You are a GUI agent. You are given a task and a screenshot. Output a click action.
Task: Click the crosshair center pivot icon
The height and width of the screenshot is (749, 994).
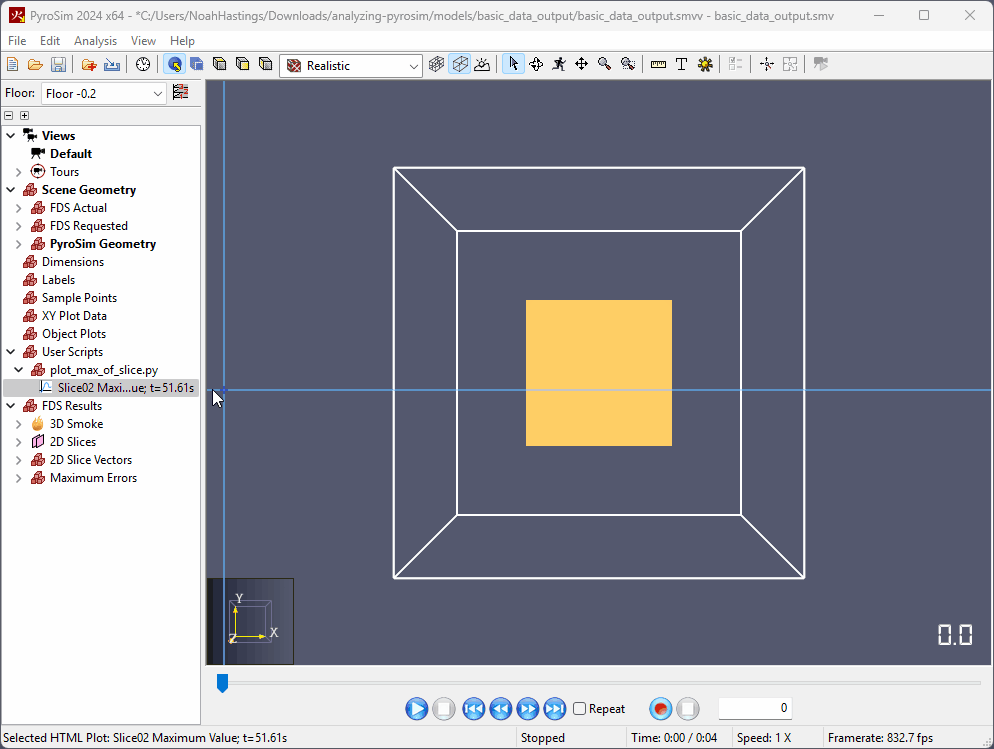tap(767, 65)
